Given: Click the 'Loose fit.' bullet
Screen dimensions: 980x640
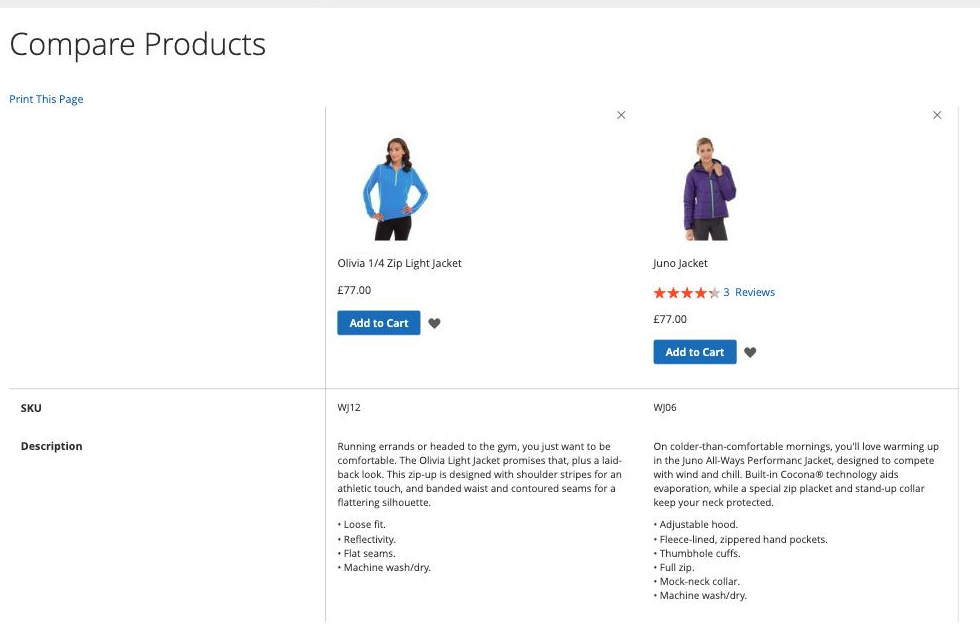Looking at the screenshot, I should tap(362, 525).
